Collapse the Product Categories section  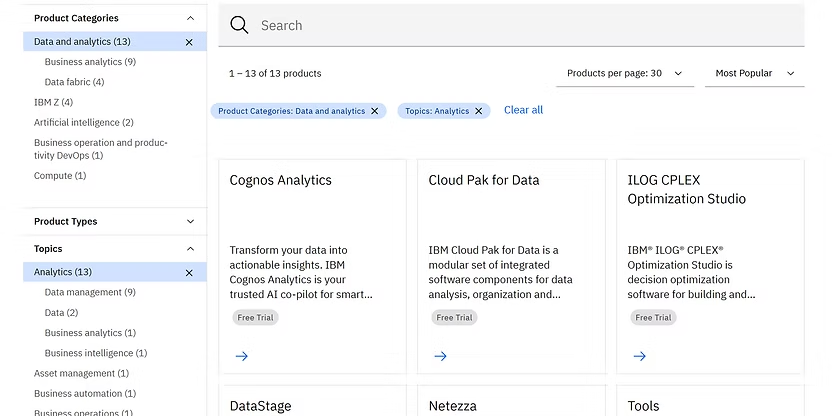tap(190, 18)
